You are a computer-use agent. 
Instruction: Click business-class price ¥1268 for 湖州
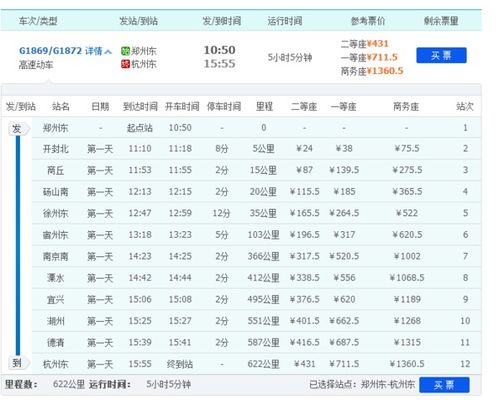point(407,321)
